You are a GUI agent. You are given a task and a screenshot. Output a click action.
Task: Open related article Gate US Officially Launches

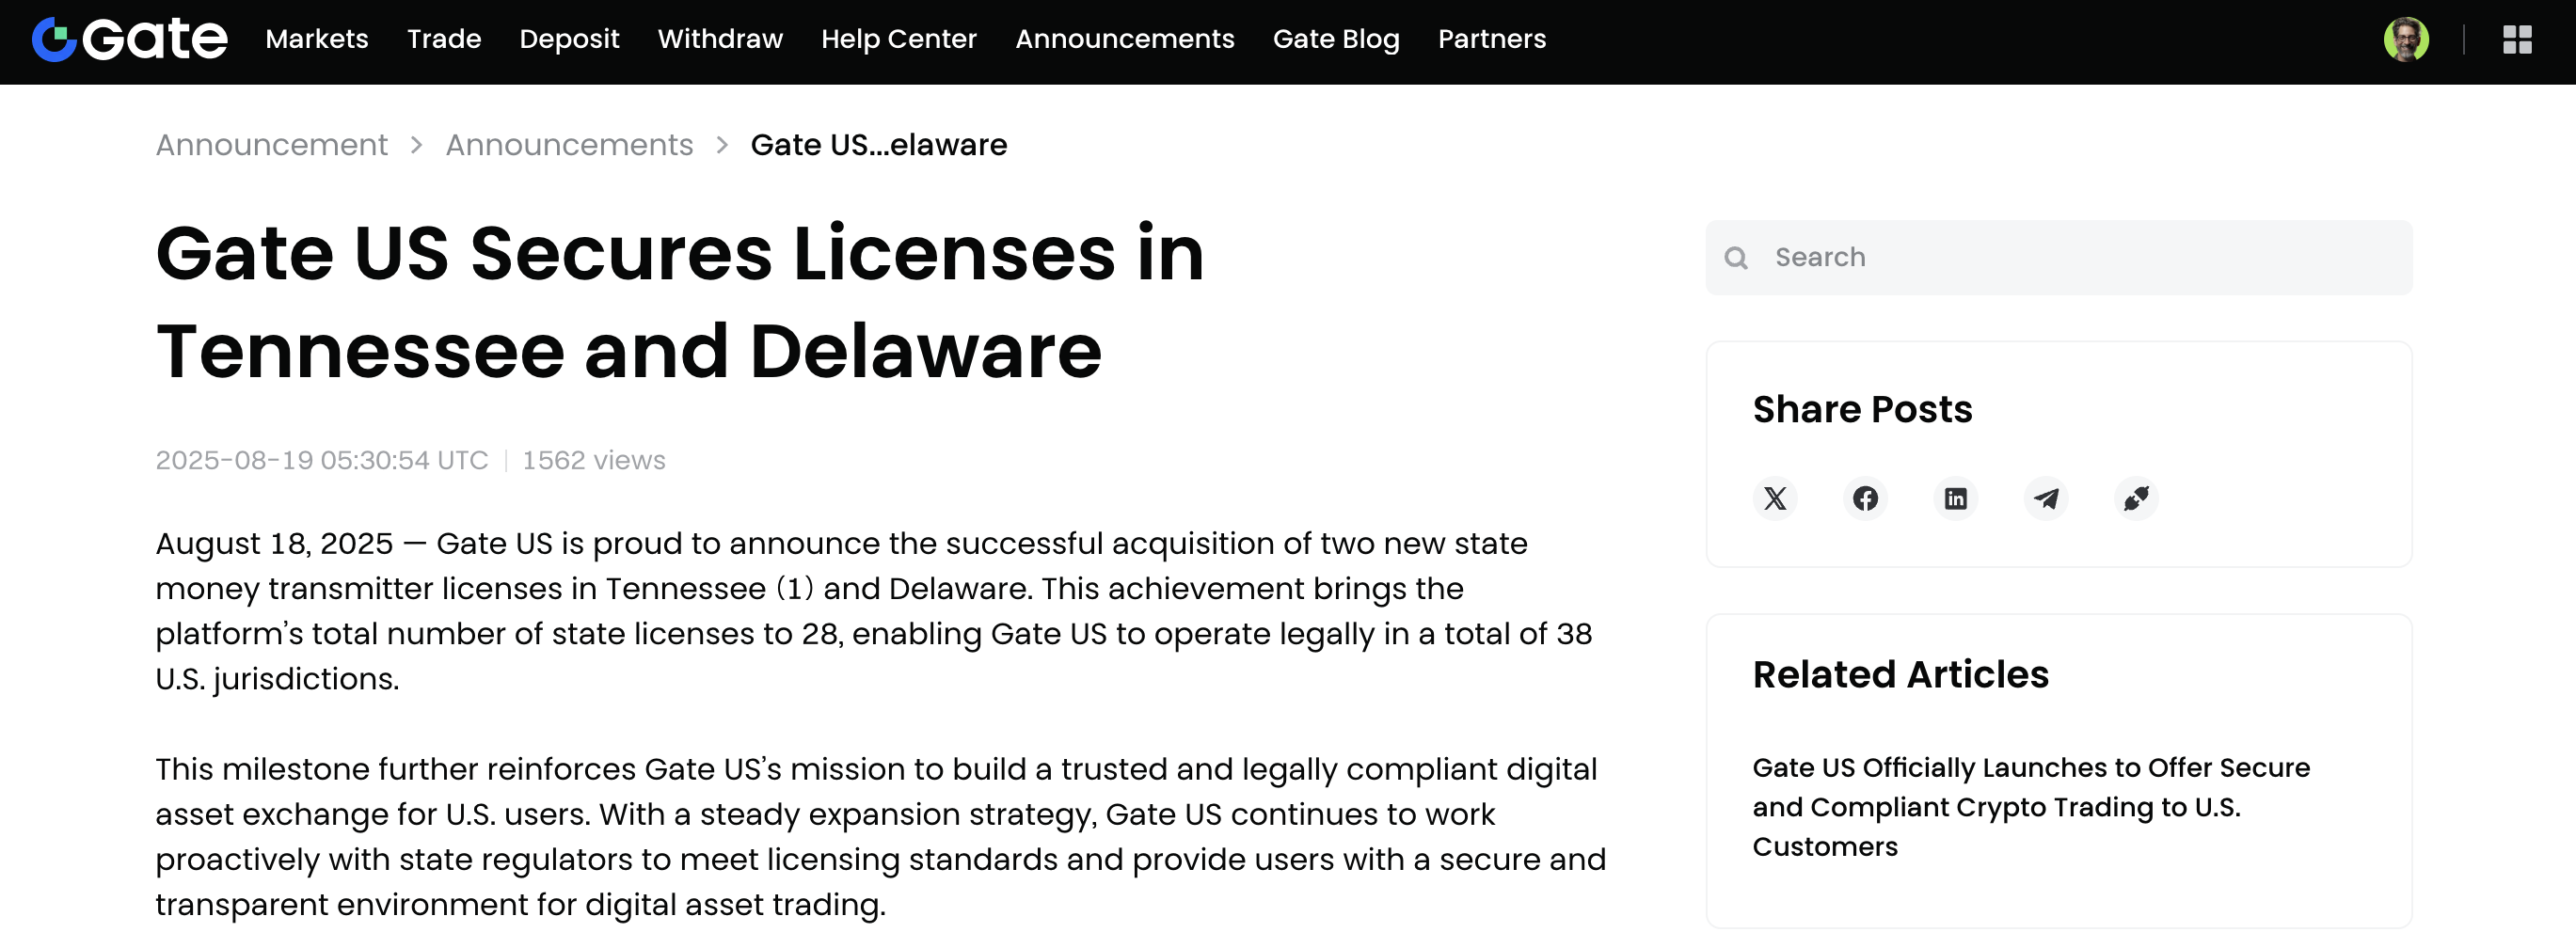click(2031, 807)
